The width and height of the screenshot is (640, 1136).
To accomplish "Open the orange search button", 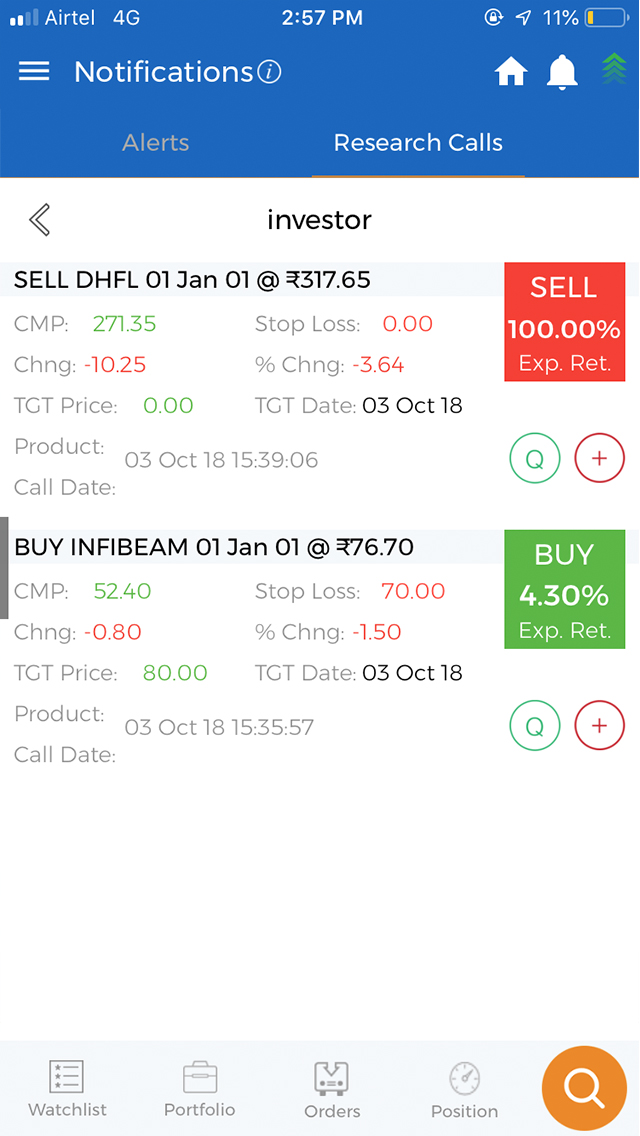I will click(584, 1088).
